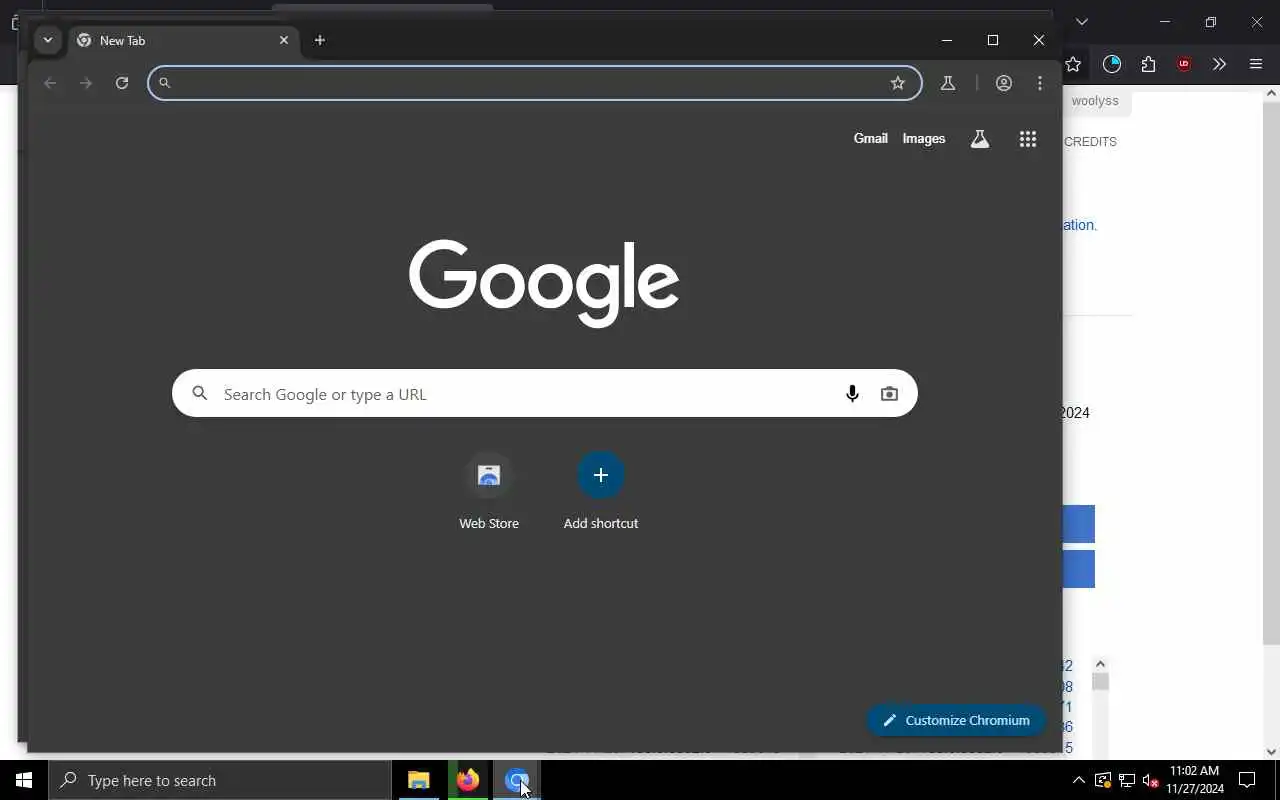Image resolution: width=1280 pixels, height=800 pixels.
Task: Open Chrome Labs flask icon in toolbar
Action: tap(948, 83)
